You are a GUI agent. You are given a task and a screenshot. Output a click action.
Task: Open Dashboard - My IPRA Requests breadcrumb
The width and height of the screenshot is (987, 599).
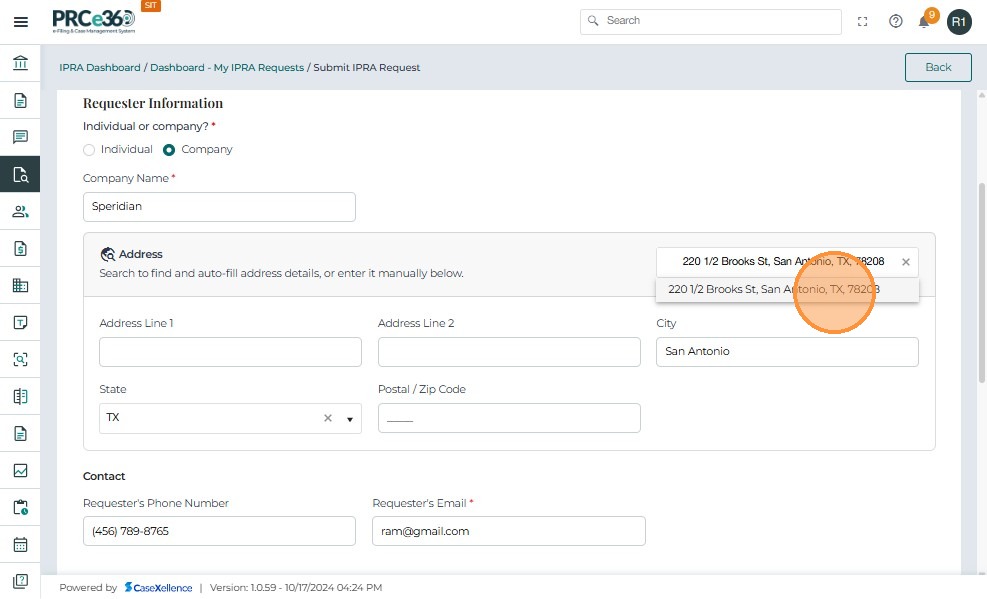pyautogui.click(x=227, y=68)
